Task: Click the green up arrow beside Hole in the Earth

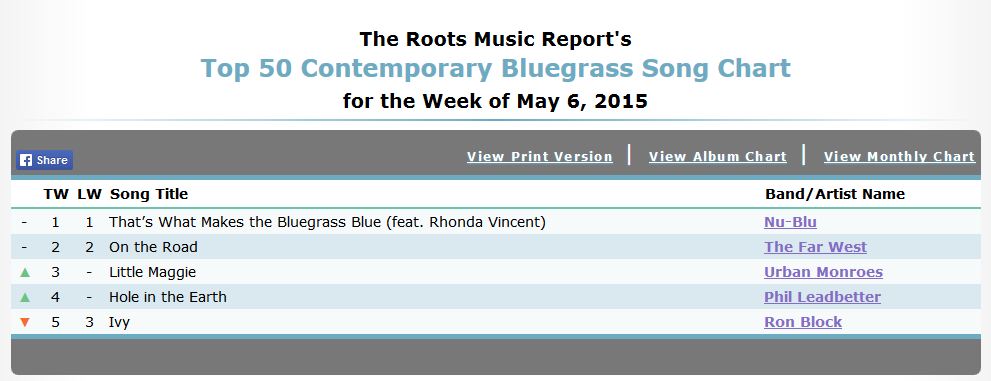Action: (x=25, y=297)
